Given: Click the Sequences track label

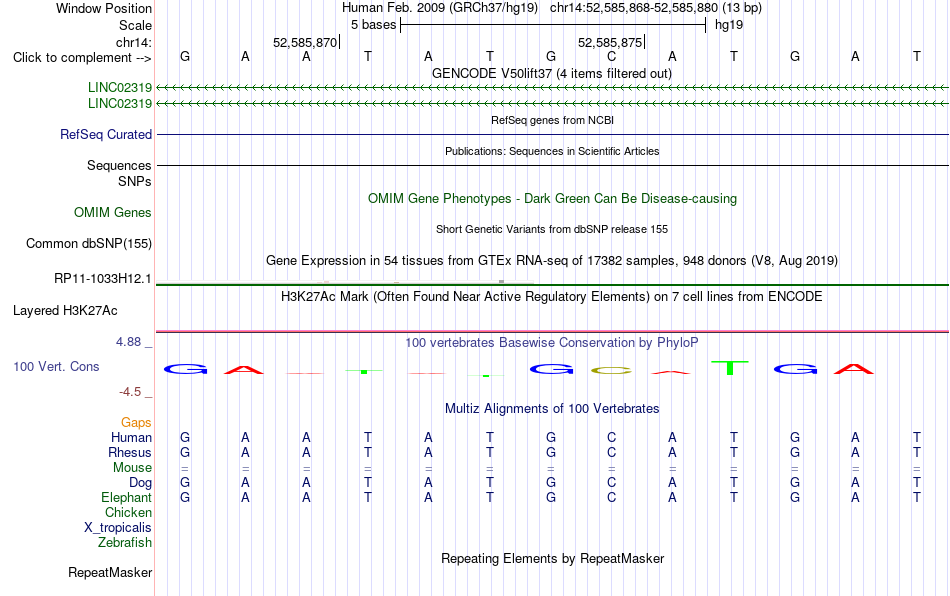Looking at the screenshot, I should [119, 165].
